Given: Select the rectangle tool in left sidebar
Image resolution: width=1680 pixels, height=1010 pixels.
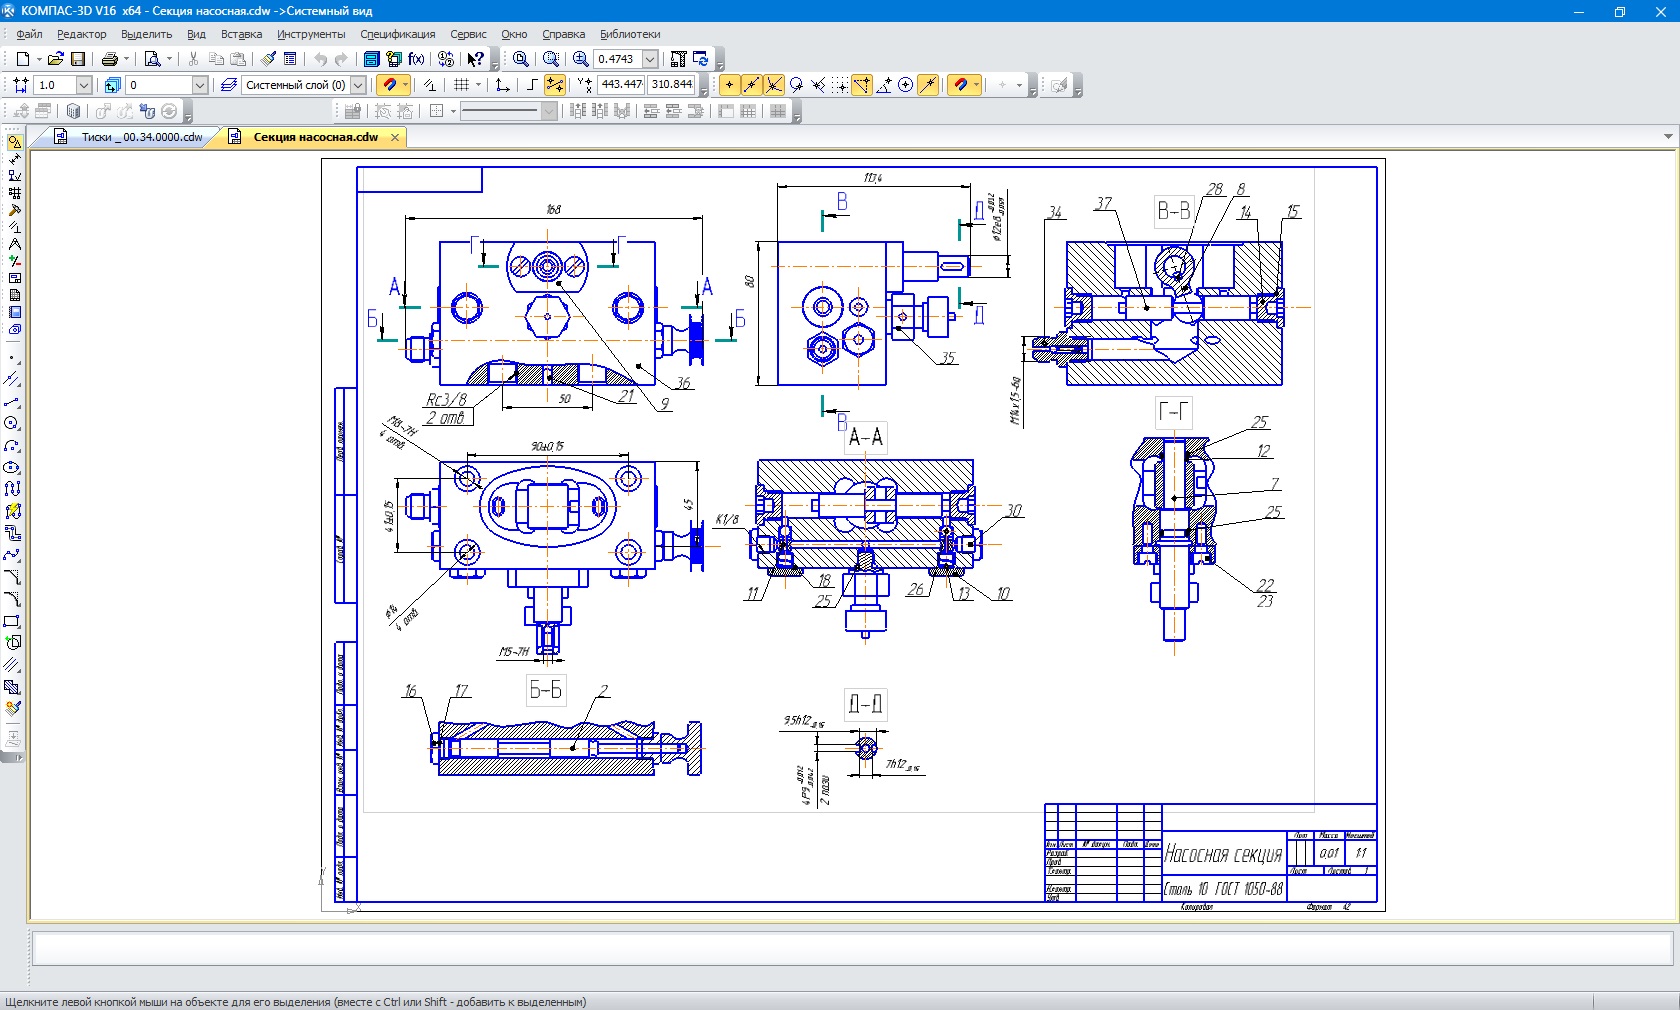Looking at the screenshot, I should pyautogui.click(x=12, y=621).
